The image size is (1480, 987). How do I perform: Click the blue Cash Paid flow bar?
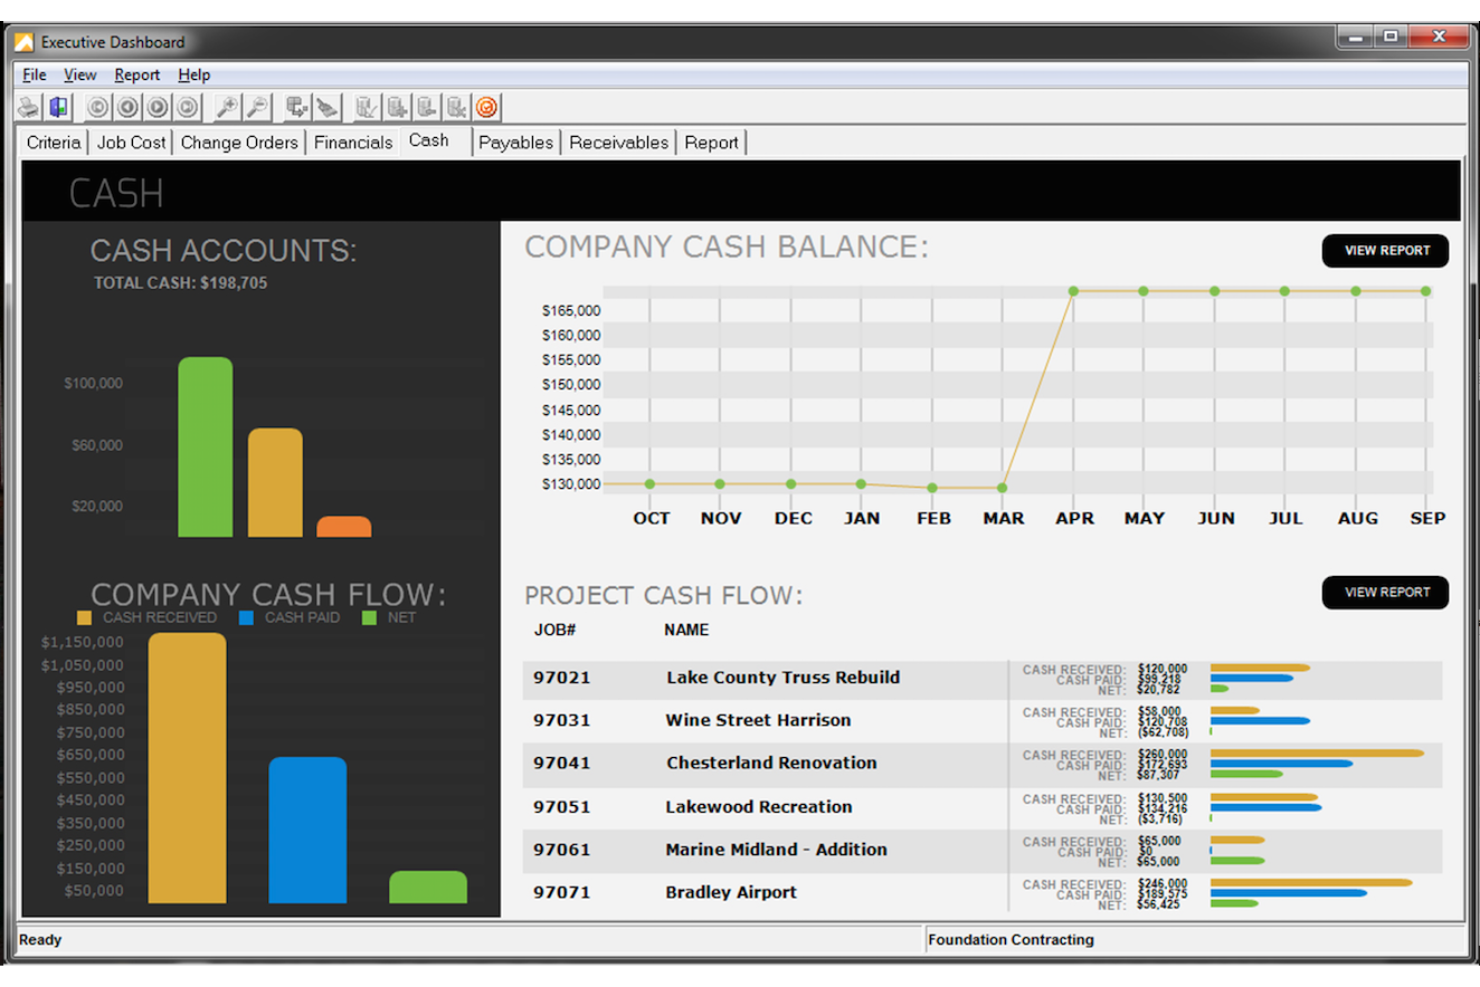[x=308, y=830]
